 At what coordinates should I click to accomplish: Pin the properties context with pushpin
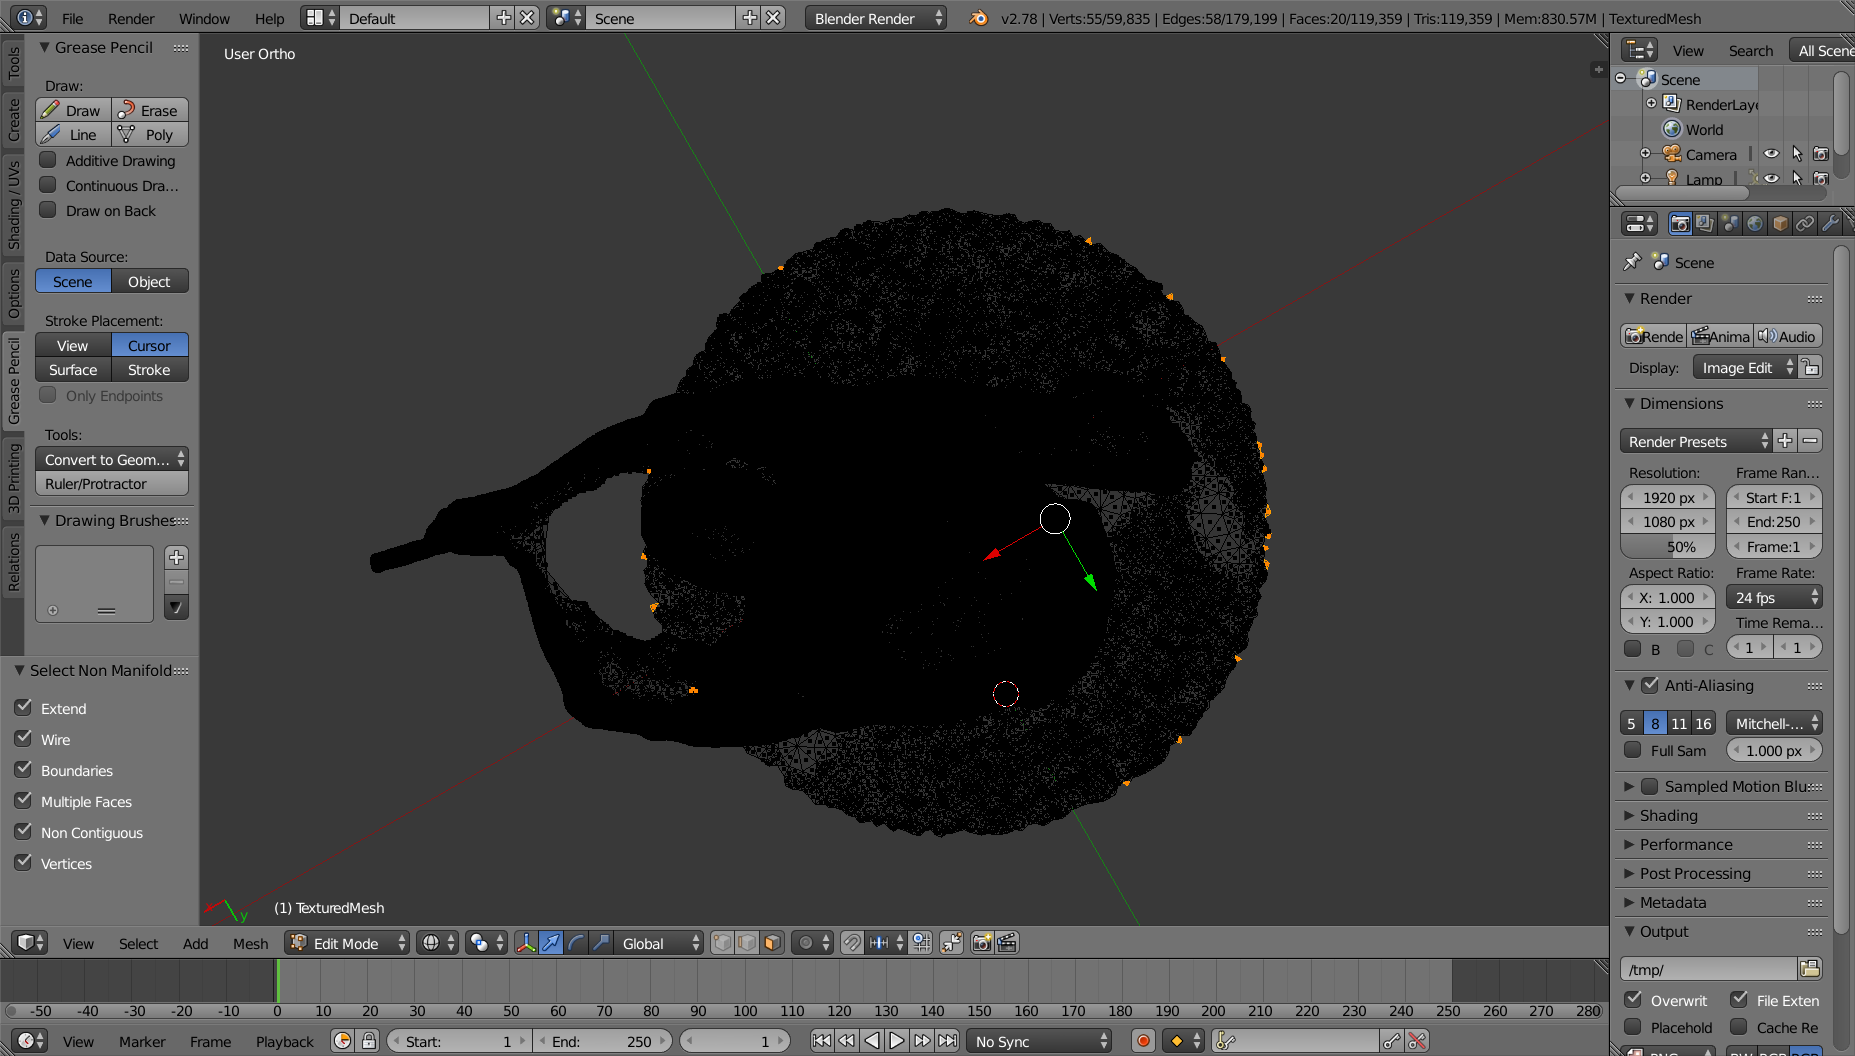(1632, 262)
